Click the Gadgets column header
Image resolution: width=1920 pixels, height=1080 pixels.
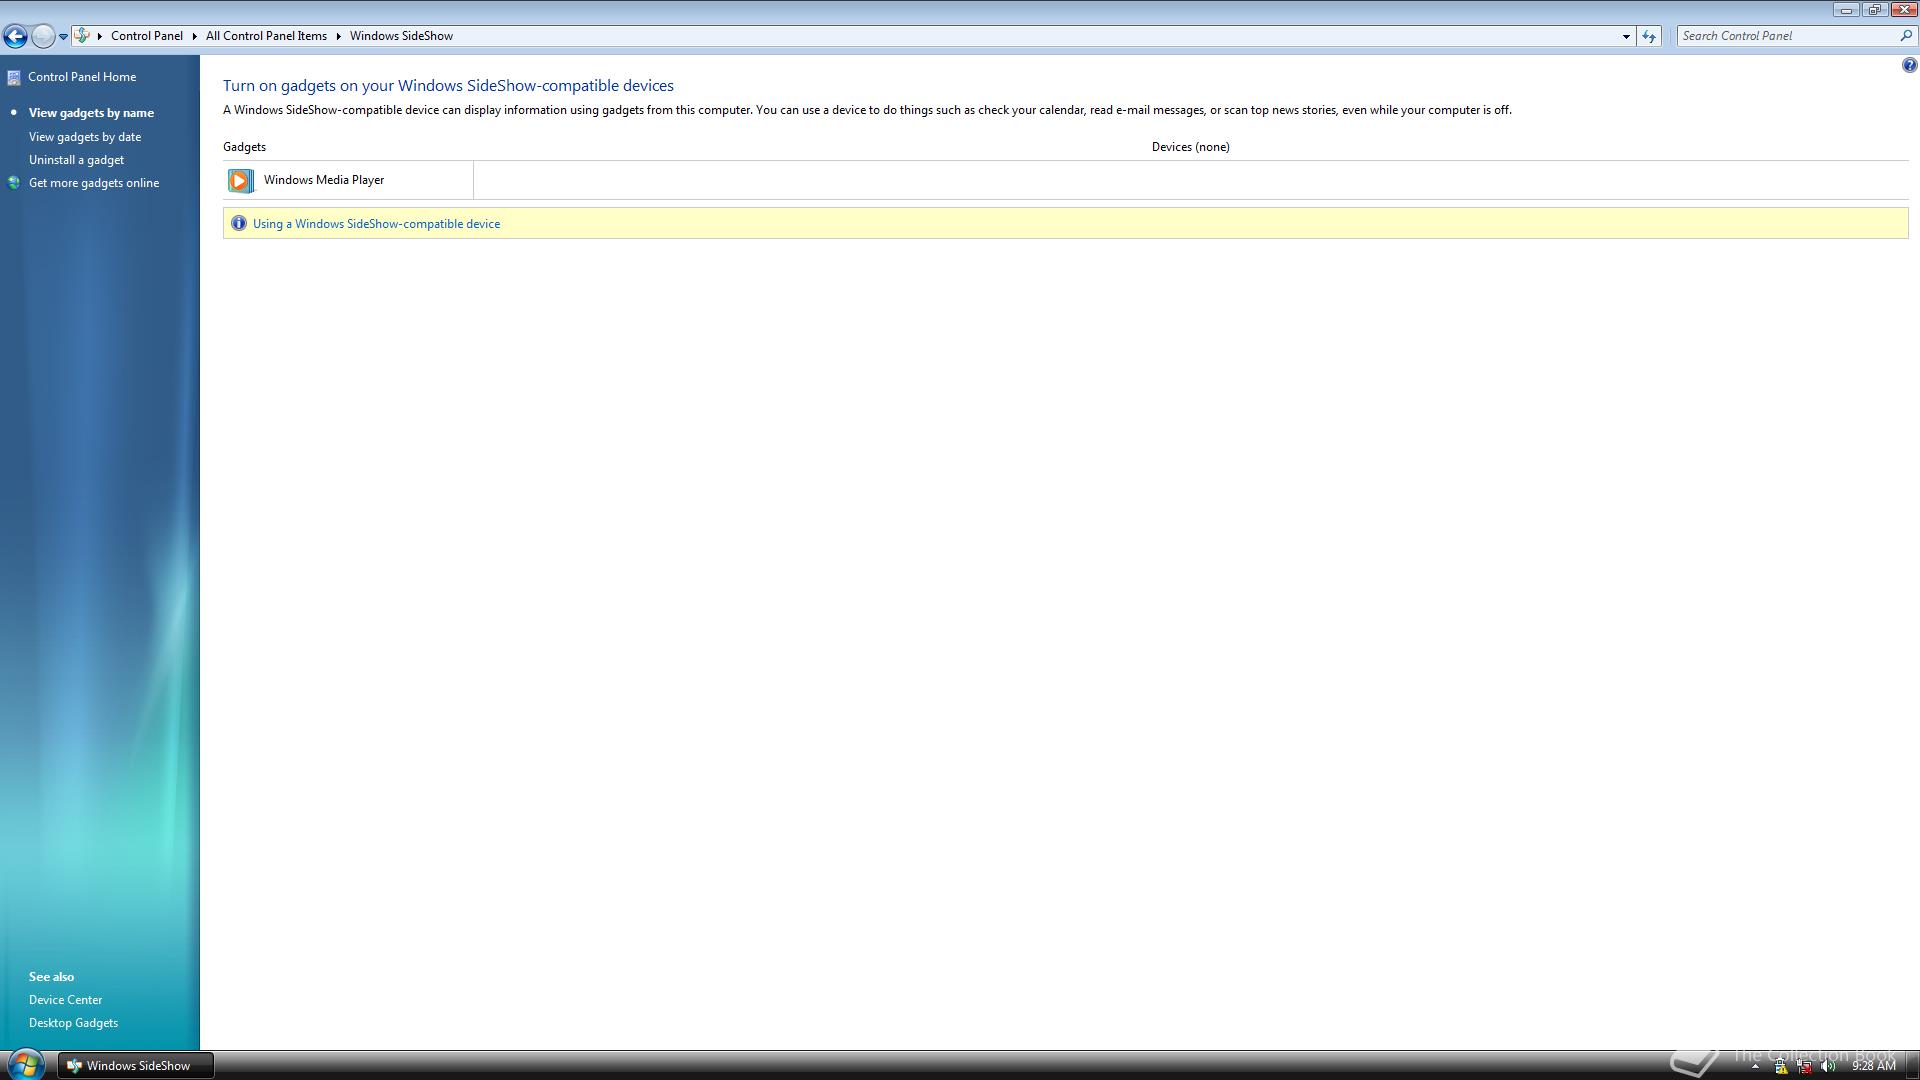tap(244, 147)
